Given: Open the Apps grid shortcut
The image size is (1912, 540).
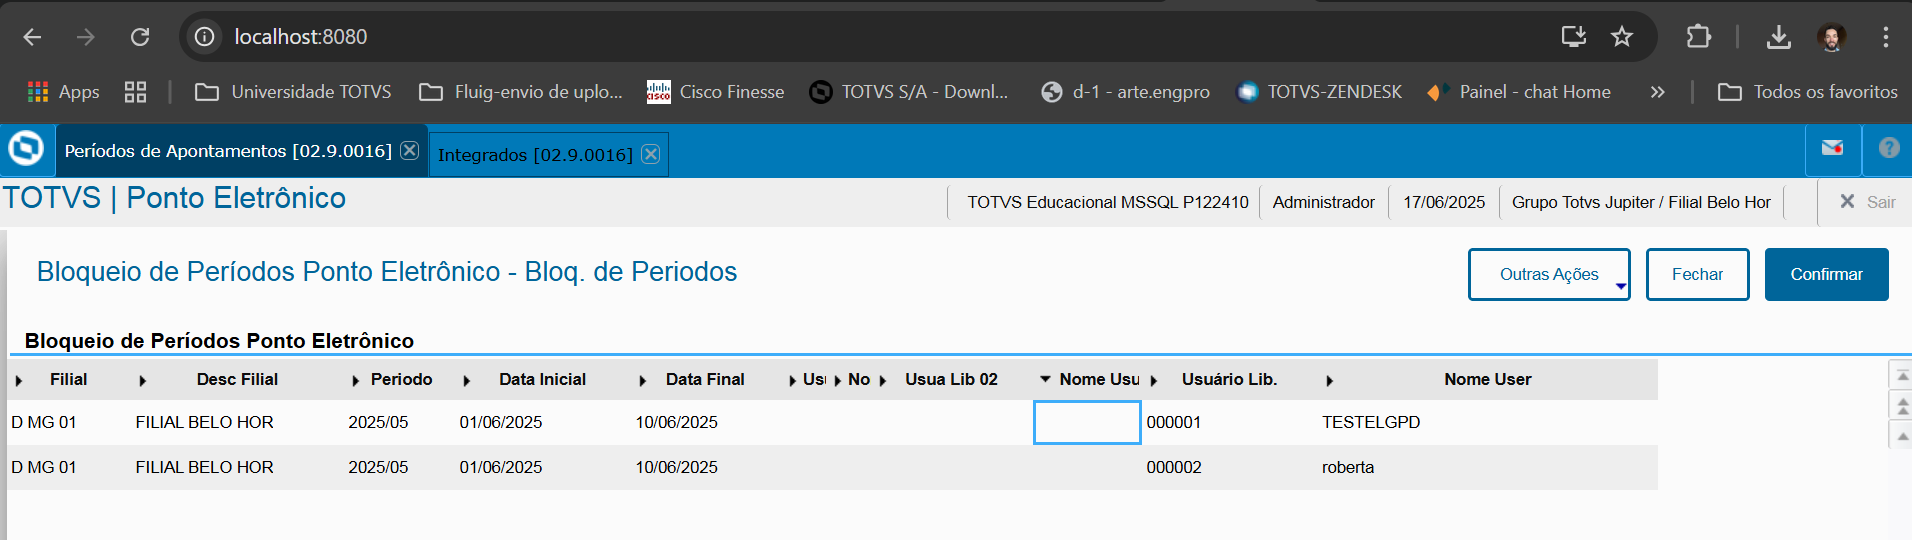Looking at the screenshot, I should pyautogui.click(x=63, y=92).
